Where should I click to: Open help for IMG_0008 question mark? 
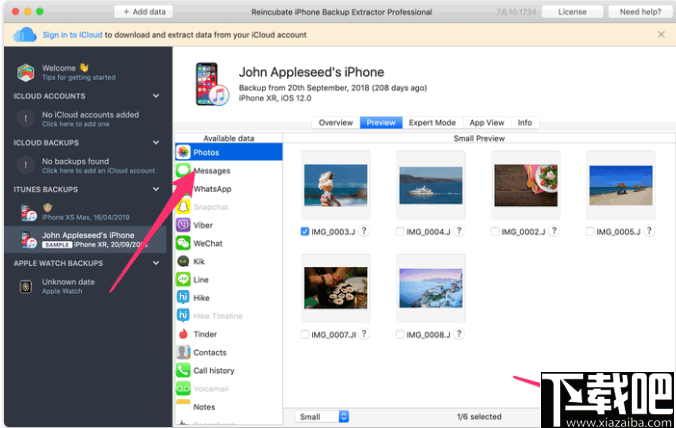pyautogui.click(x=460, y=334)
